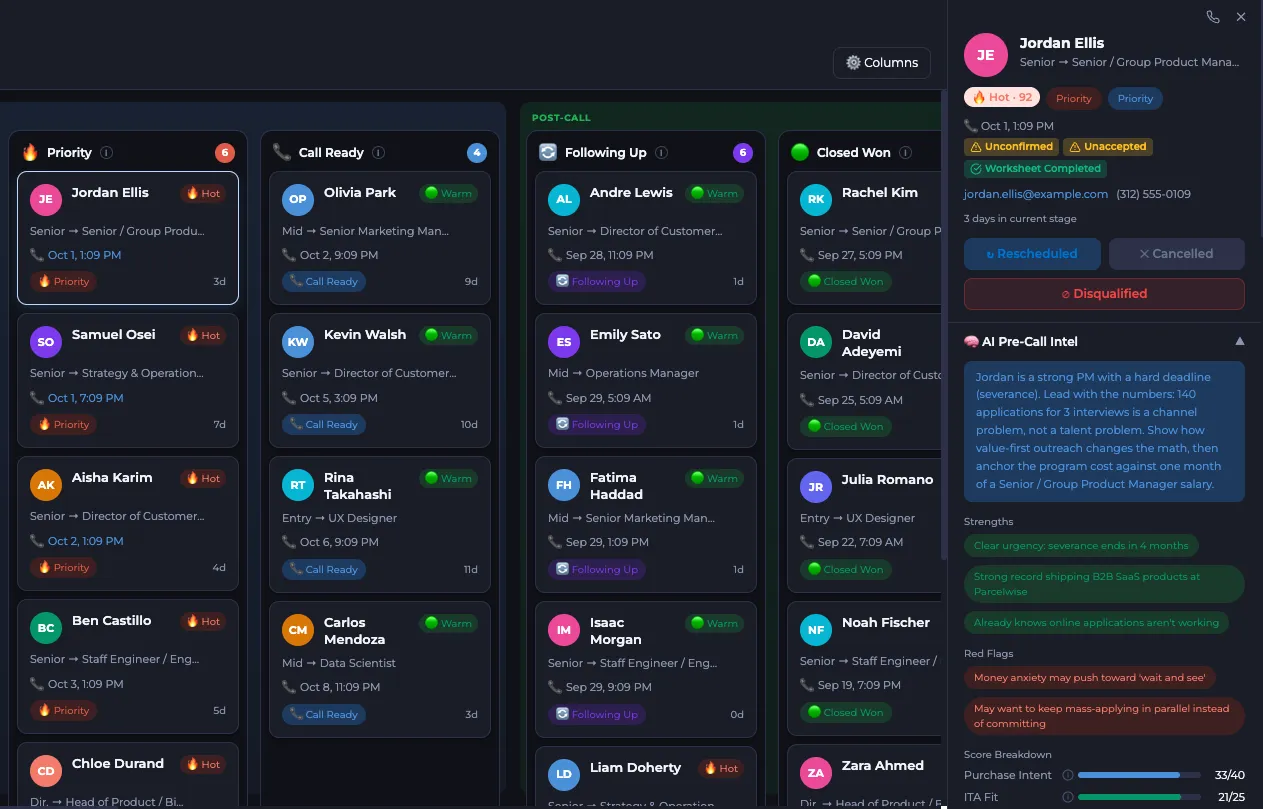The width and height of the screenshot is (1263, 809).
Task: Click the Rescheduled button
Action: point(1032,254)
